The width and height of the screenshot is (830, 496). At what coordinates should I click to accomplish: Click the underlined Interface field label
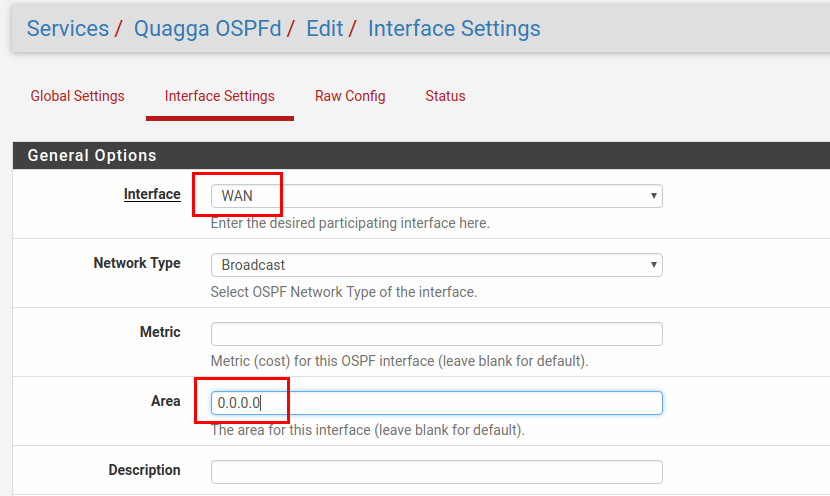click(x=152, y=194)
